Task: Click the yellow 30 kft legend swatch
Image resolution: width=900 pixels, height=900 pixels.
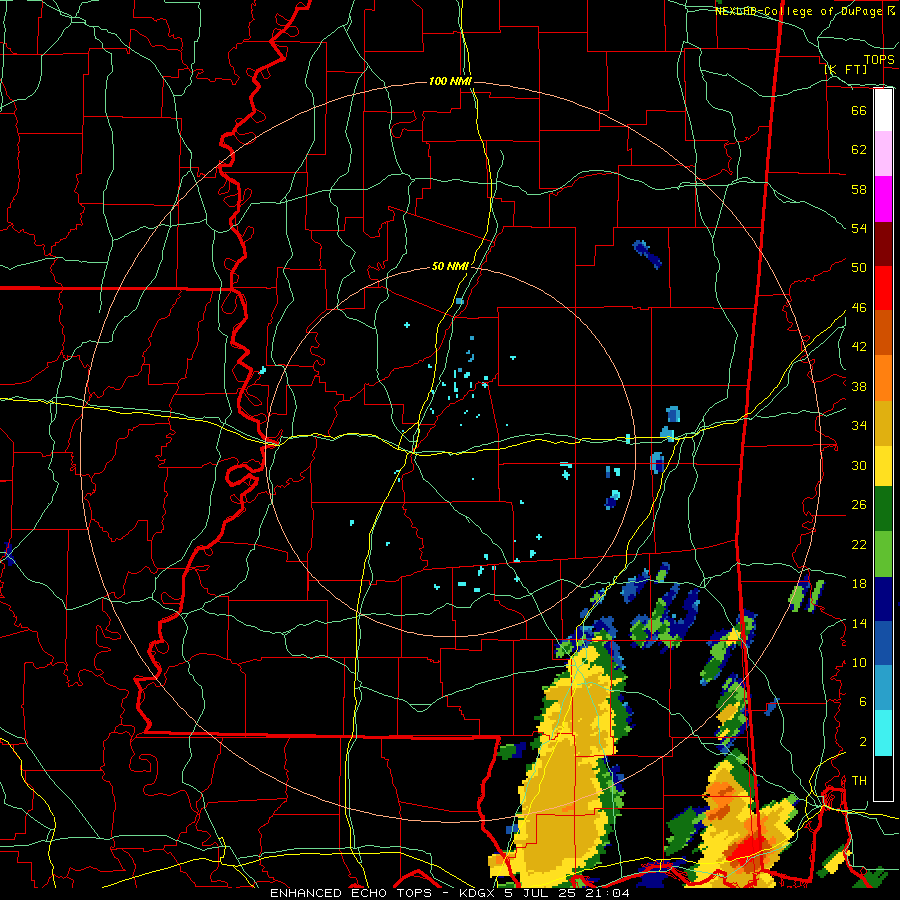Action: pyautogui.click(x=883, y=466)
